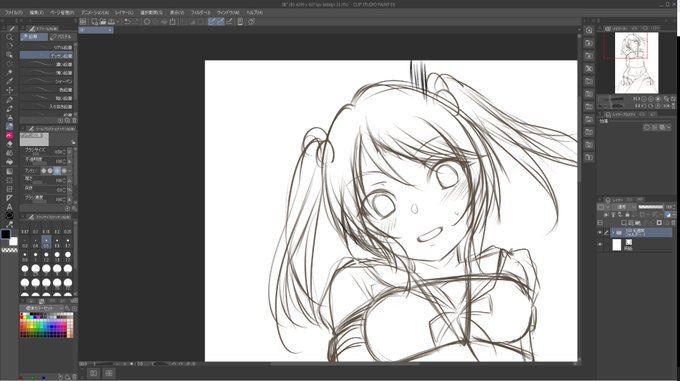Open the blend mode dropdown in Layer panel

(x=624, y=207)
